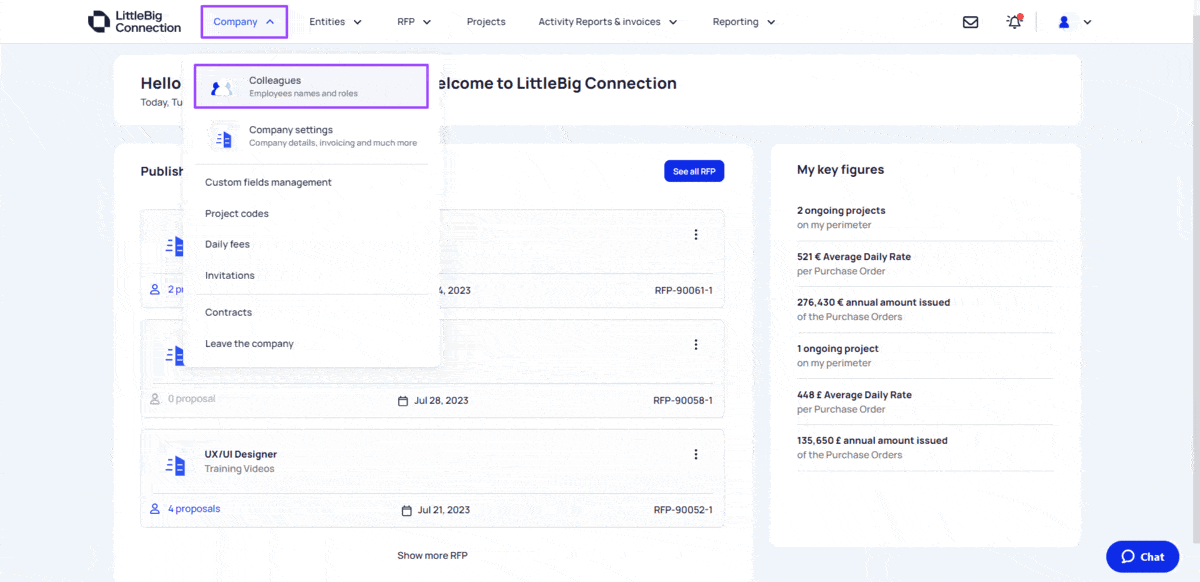Open Invitations entry

click(230, 275)
